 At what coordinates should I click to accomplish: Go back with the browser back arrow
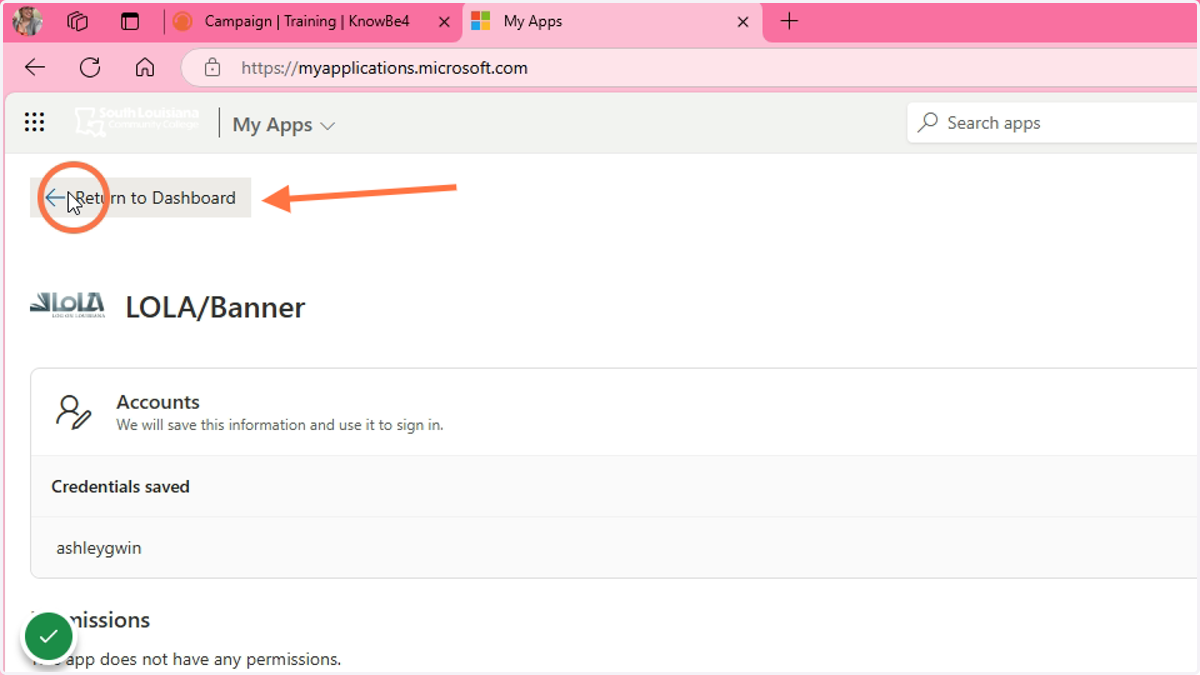click(35, 68)
